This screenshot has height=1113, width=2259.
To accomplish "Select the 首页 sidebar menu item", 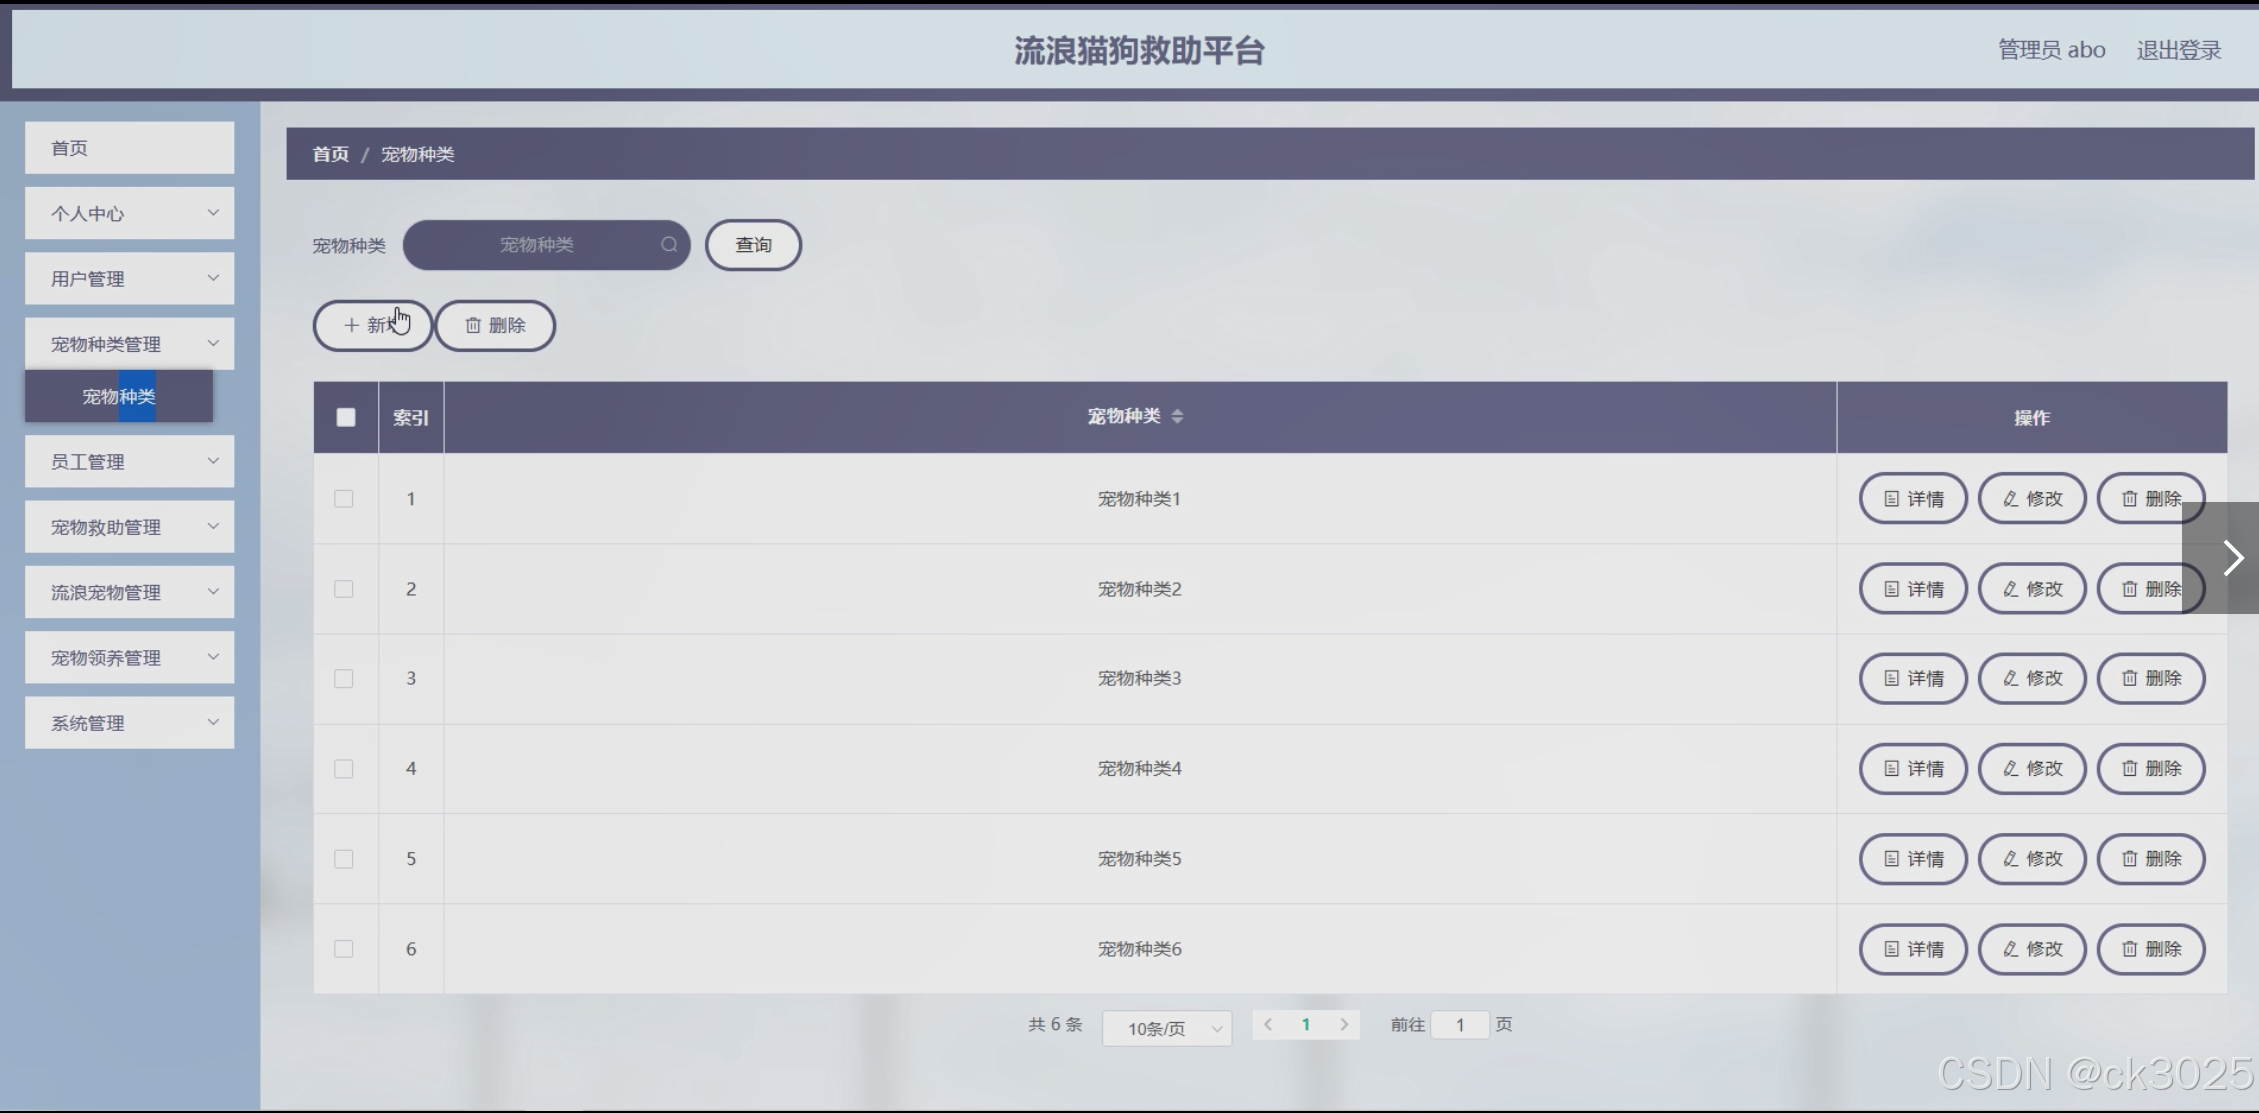I will [x=130, y=148].
